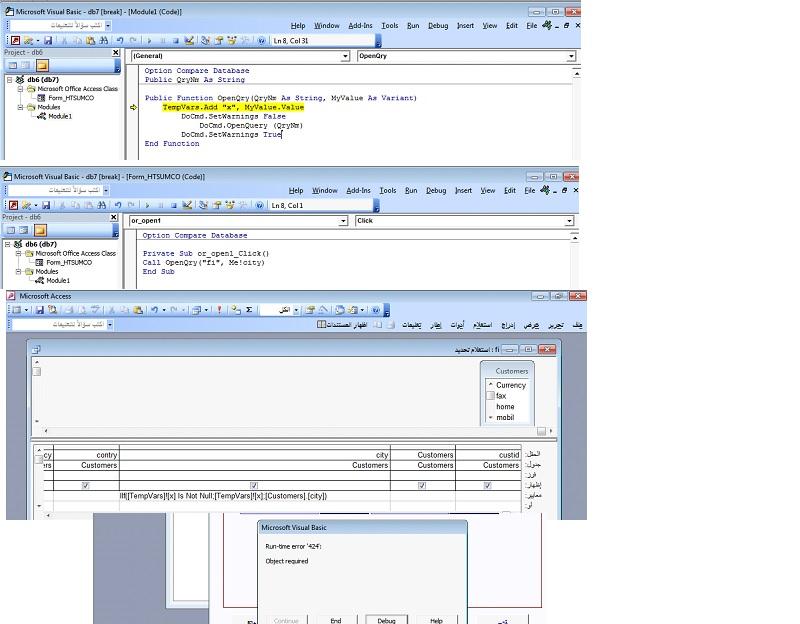800x624 pixels.
Task: Toggle Show checkbox in the custid column
Action: [x=488, y=486]
